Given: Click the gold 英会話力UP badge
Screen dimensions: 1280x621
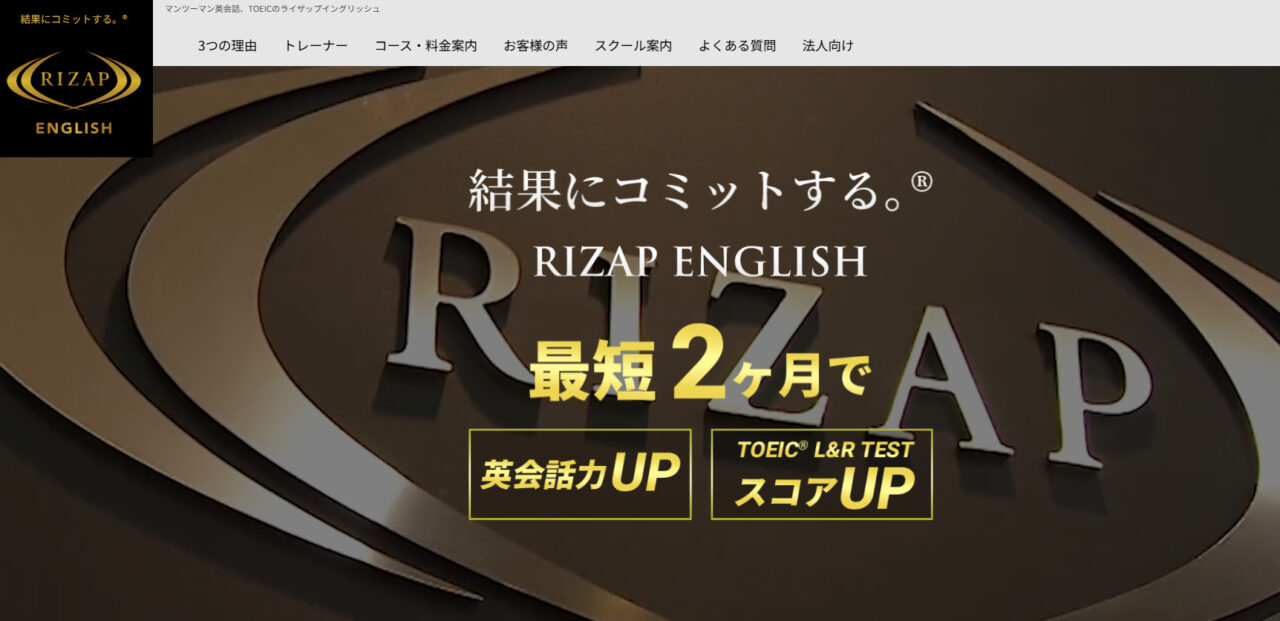Looking at the screenshot, I should click(579, 475).
